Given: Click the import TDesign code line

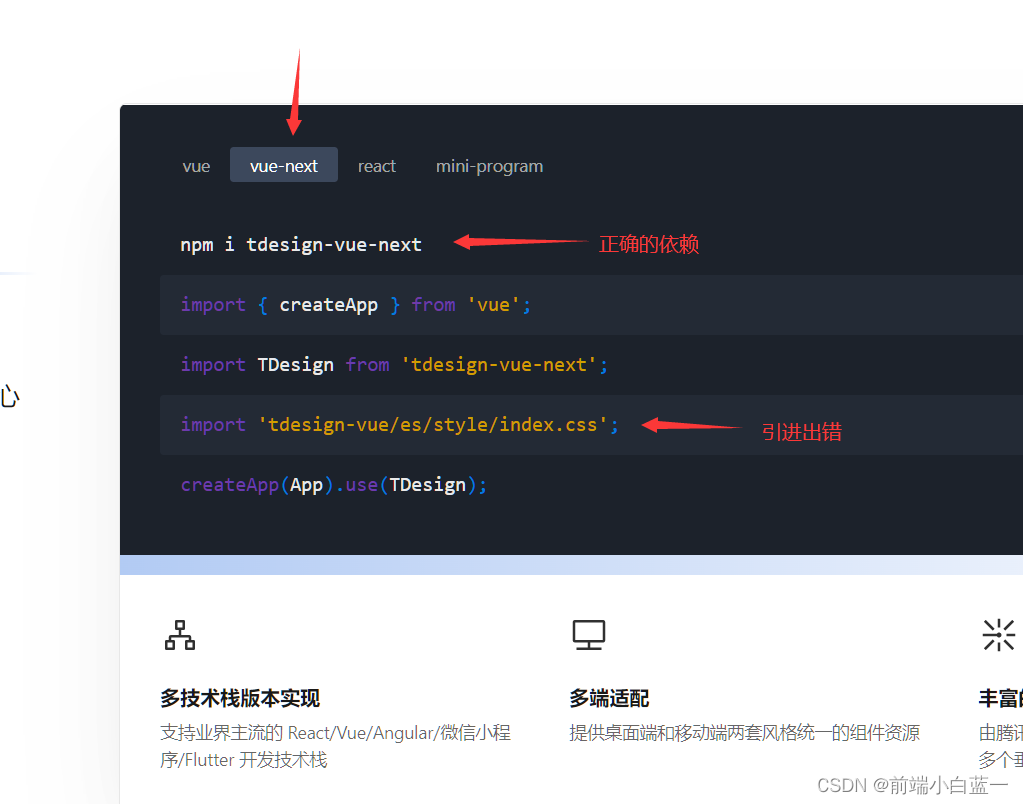Looking at the screenshot, I should [392, 364].
